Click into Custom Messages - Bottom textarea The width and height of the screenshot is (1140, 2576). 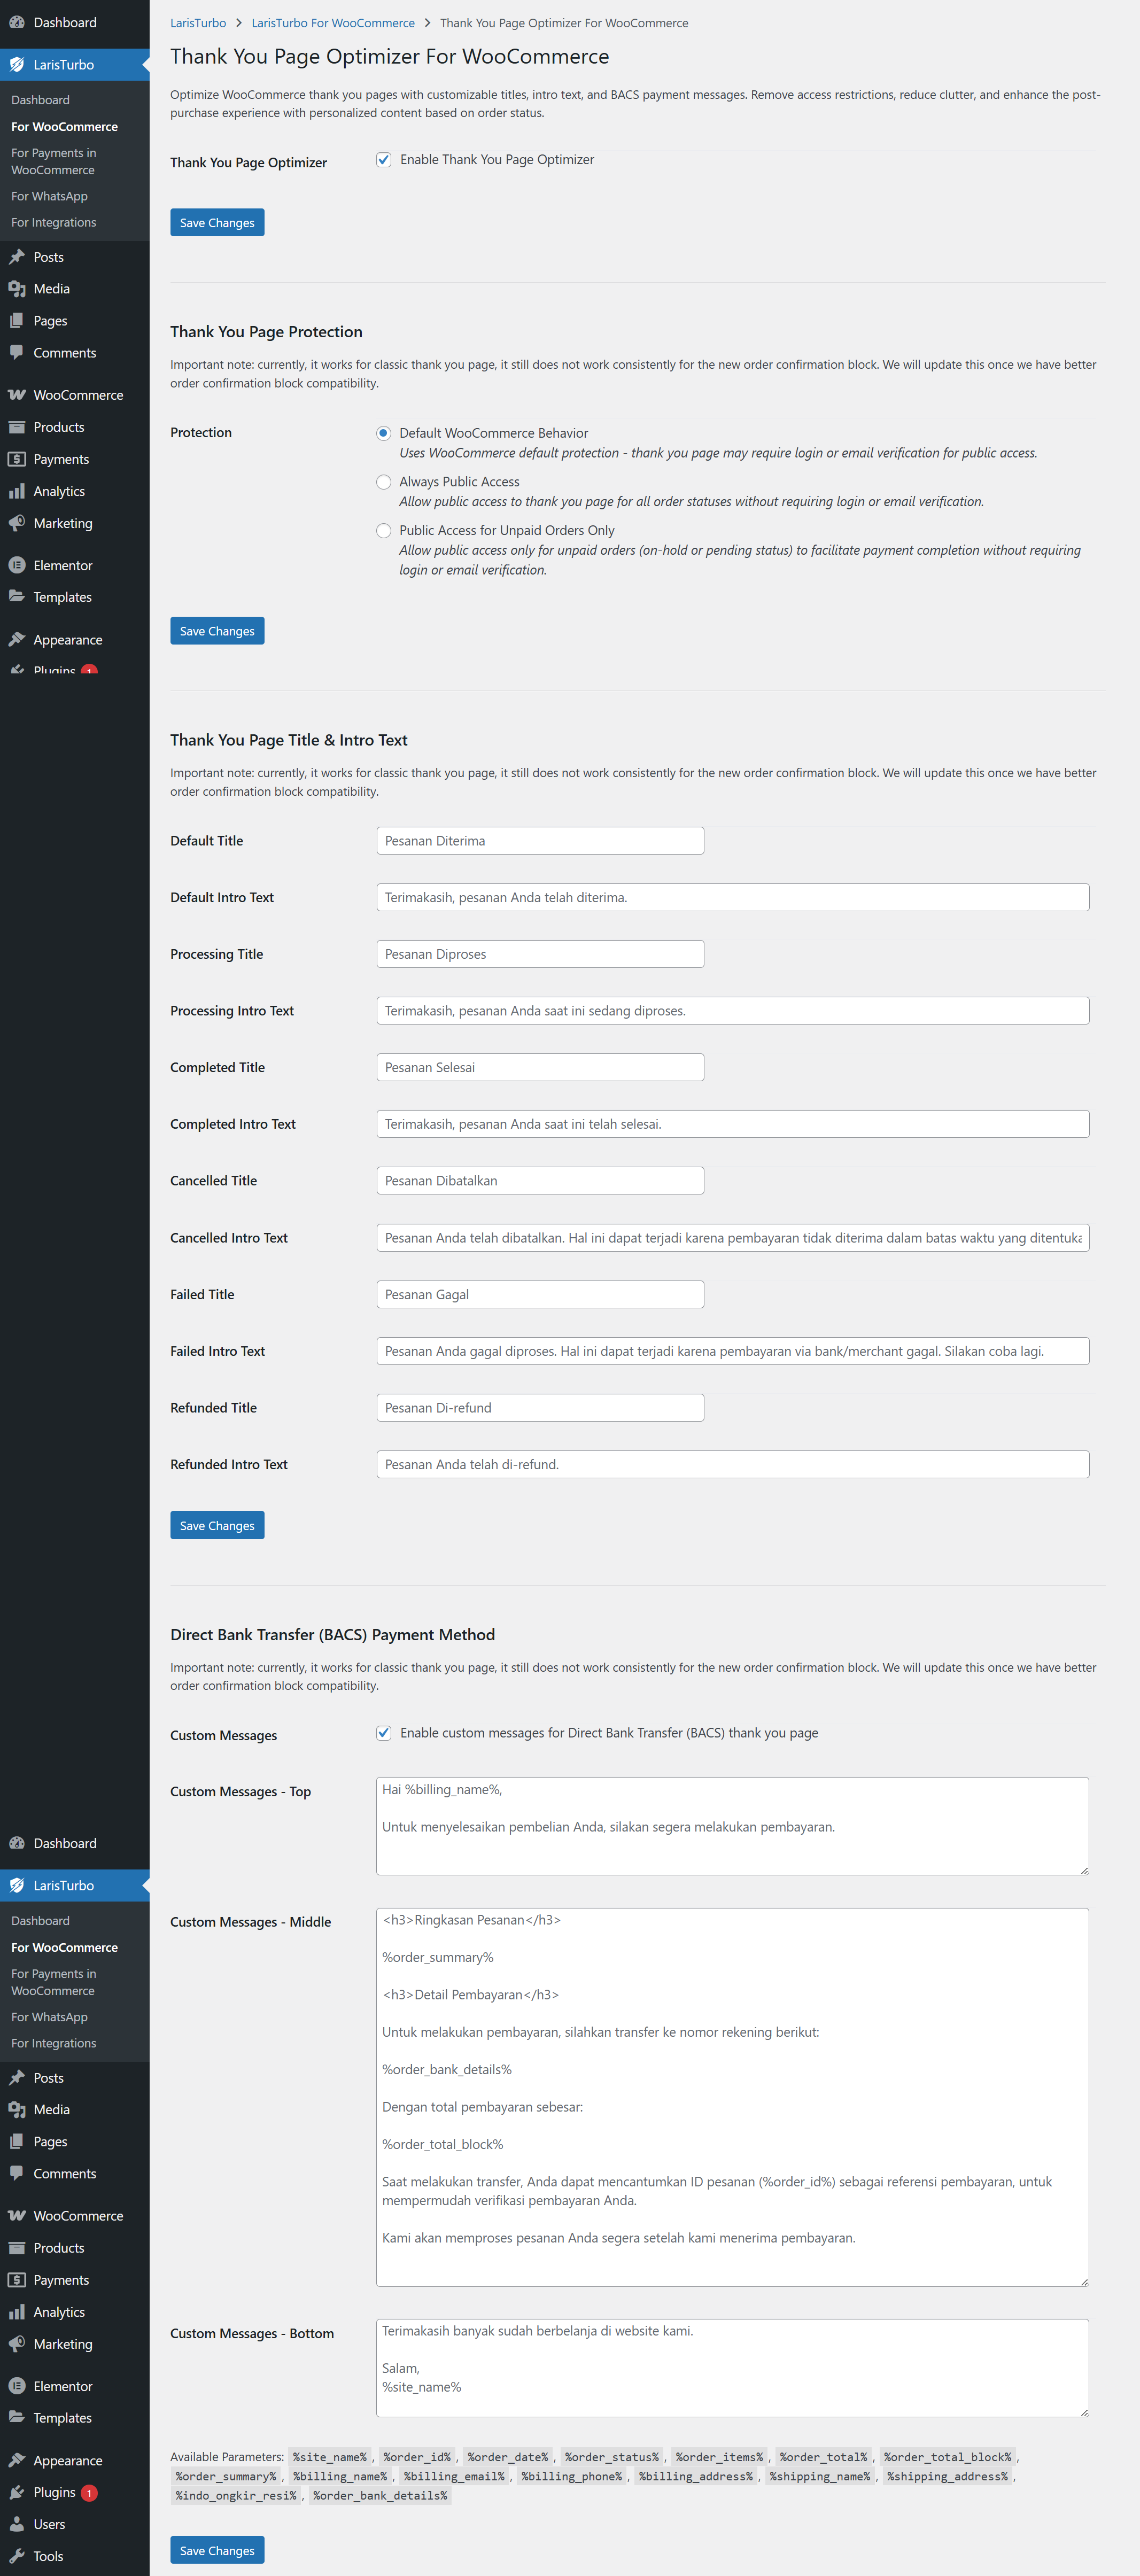point(732,2367)
